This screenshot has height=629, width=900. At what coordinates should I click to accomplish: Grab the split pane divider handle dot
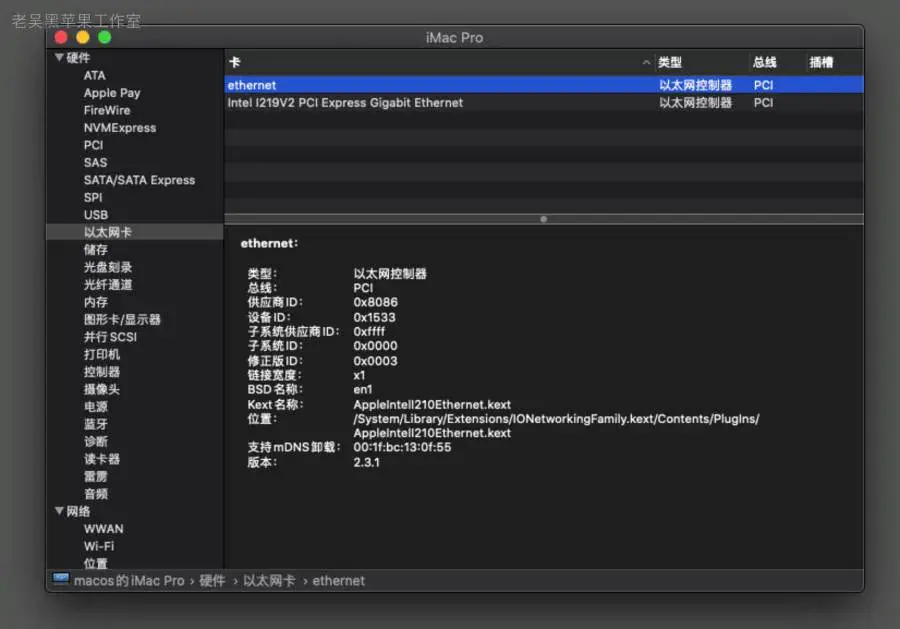[x=544, y=219]
